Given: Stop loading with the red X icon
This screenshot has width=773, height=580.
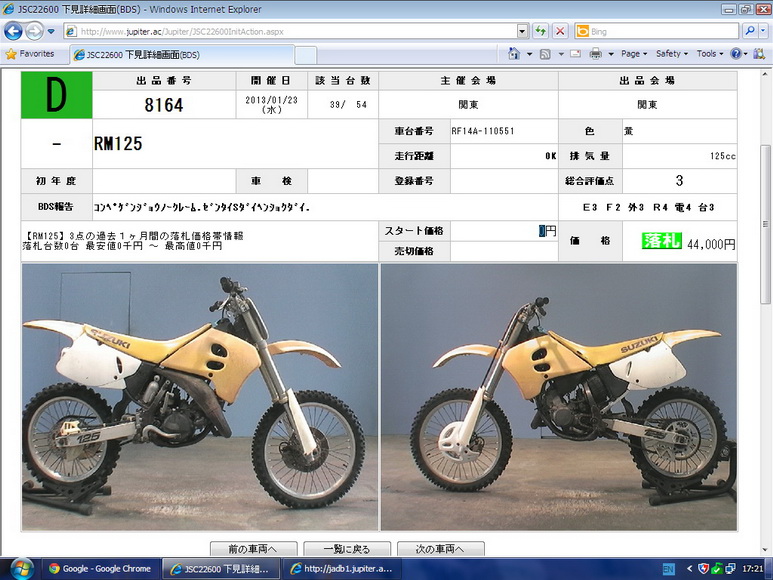Looking at the screenshot, I should point(560,32).
